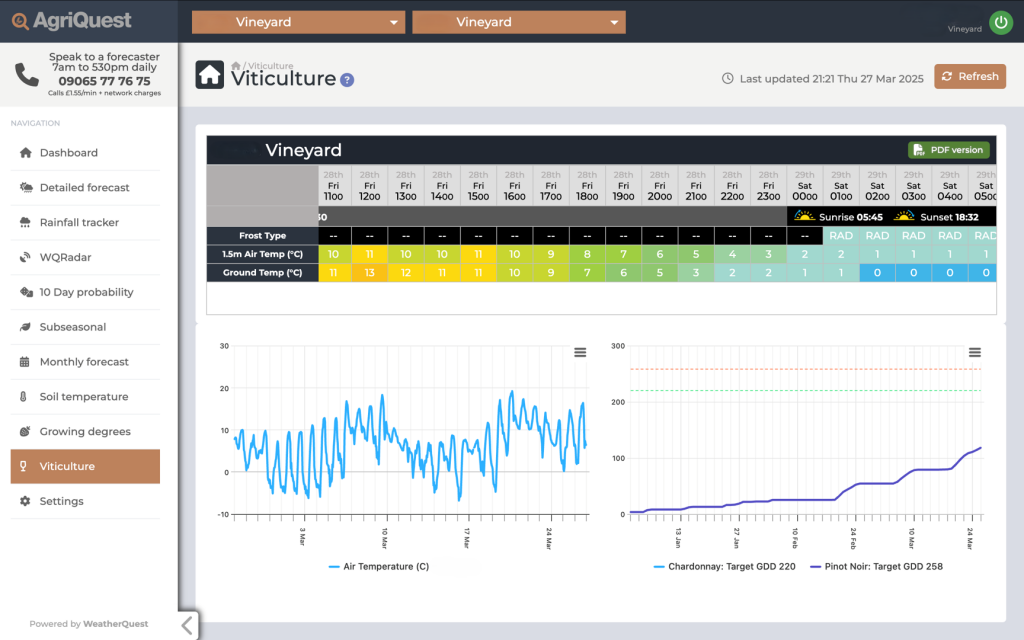Image resolution: width=1024 pixels, height=640 pixels.
Task: Open air temperature chart hamburger menu
Action: [x=580, y=352]
